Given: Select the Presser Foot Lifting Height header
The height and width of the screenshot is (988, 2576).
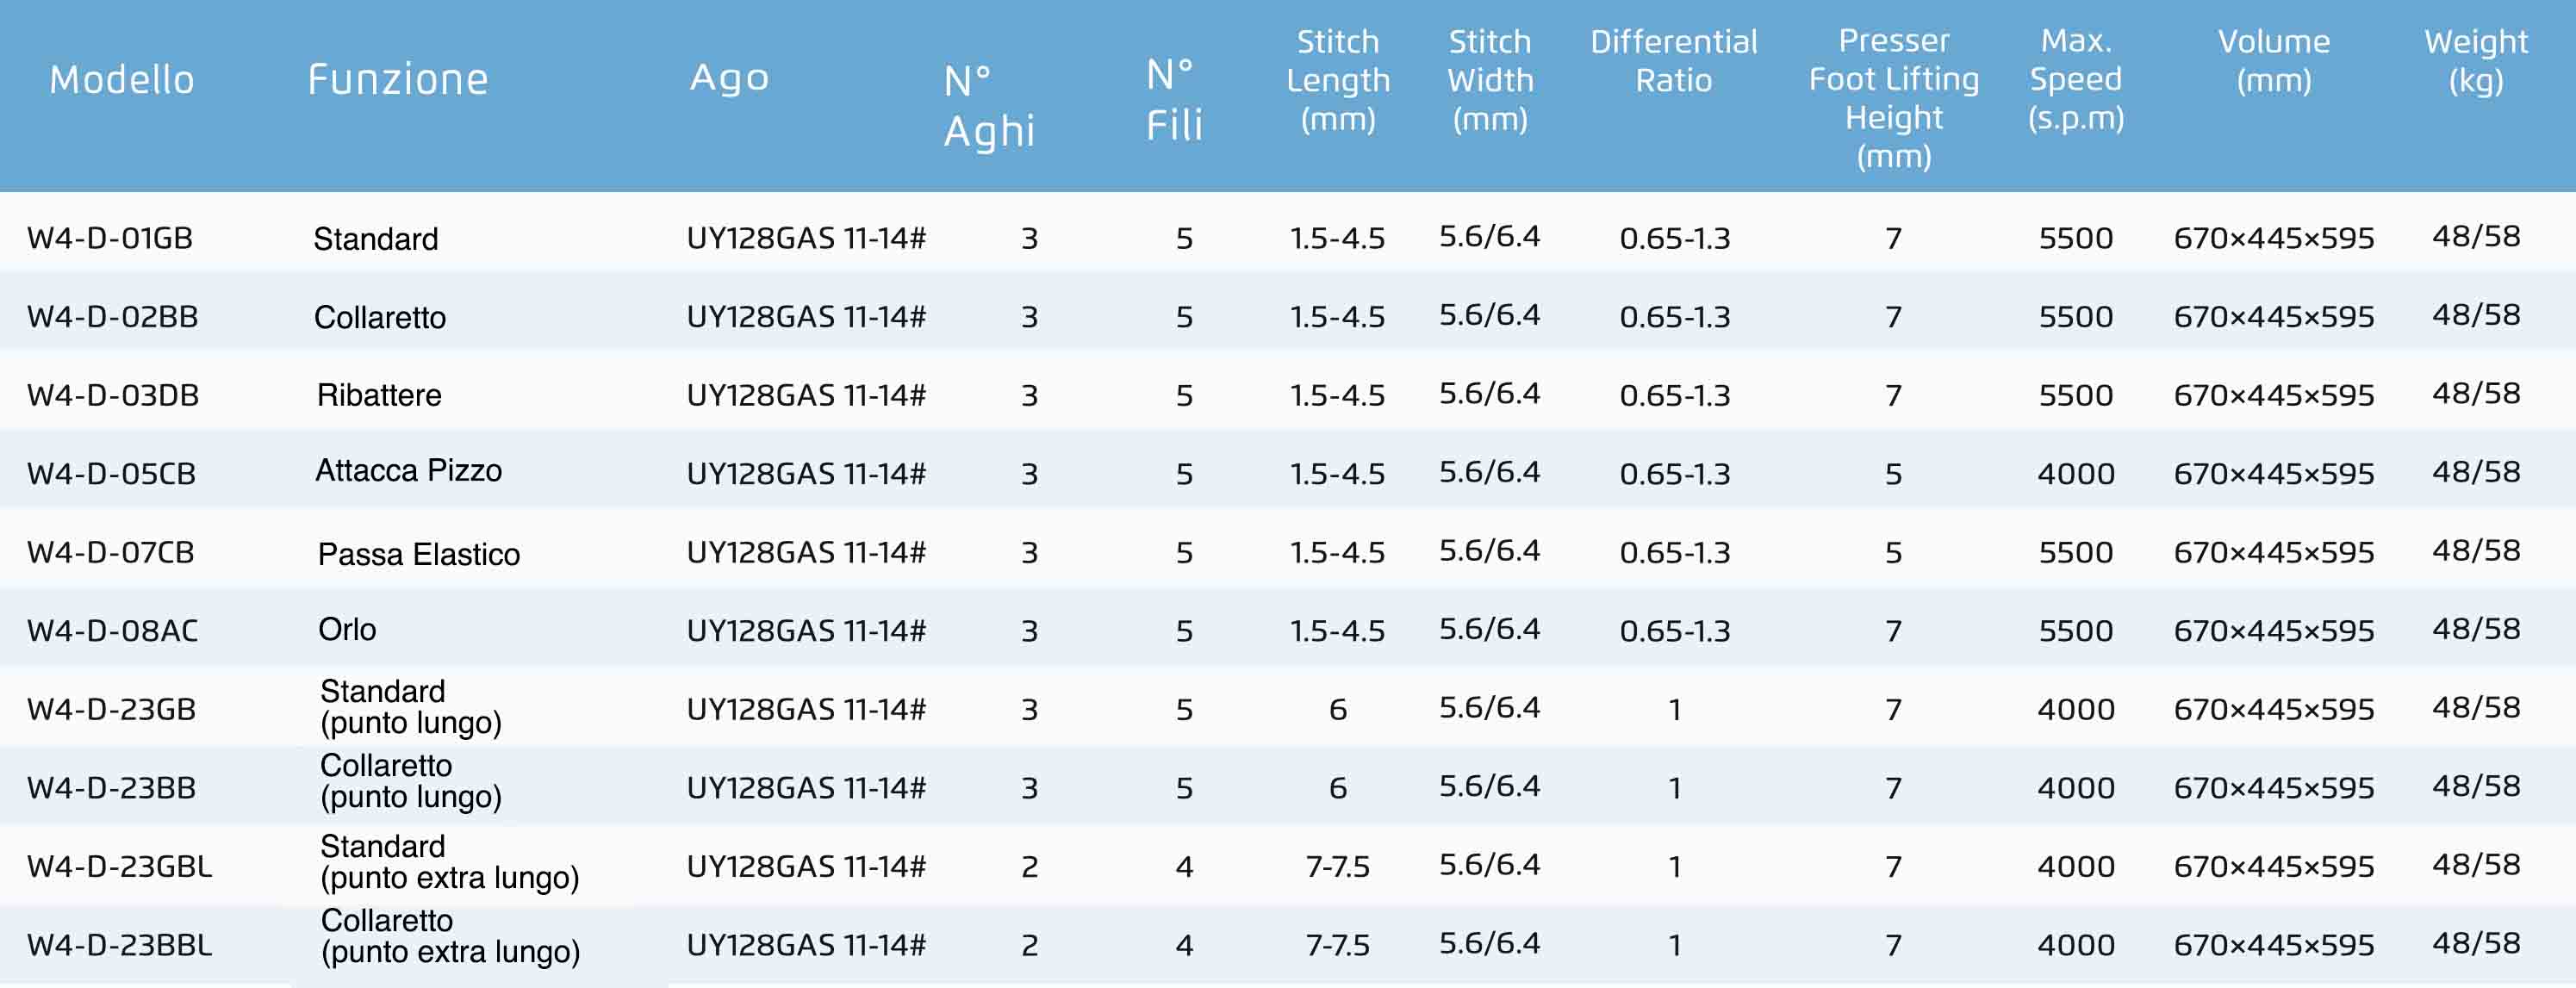Looking at the screenshot, I should pyautogui.click(x=1894, y=98).
